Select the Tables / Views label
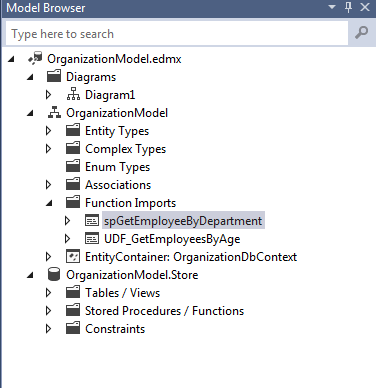 (122, 293)
